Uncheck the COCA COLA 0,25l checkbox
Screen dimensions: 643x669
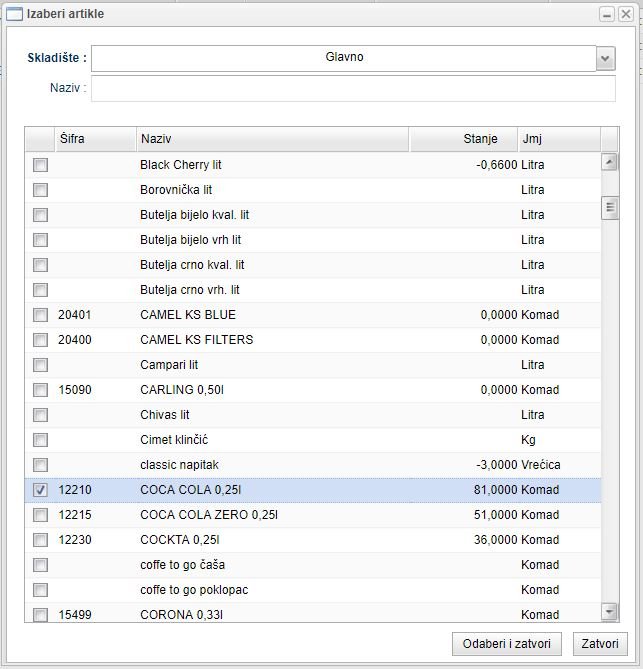pyautogui.click(x=40, y=490)
